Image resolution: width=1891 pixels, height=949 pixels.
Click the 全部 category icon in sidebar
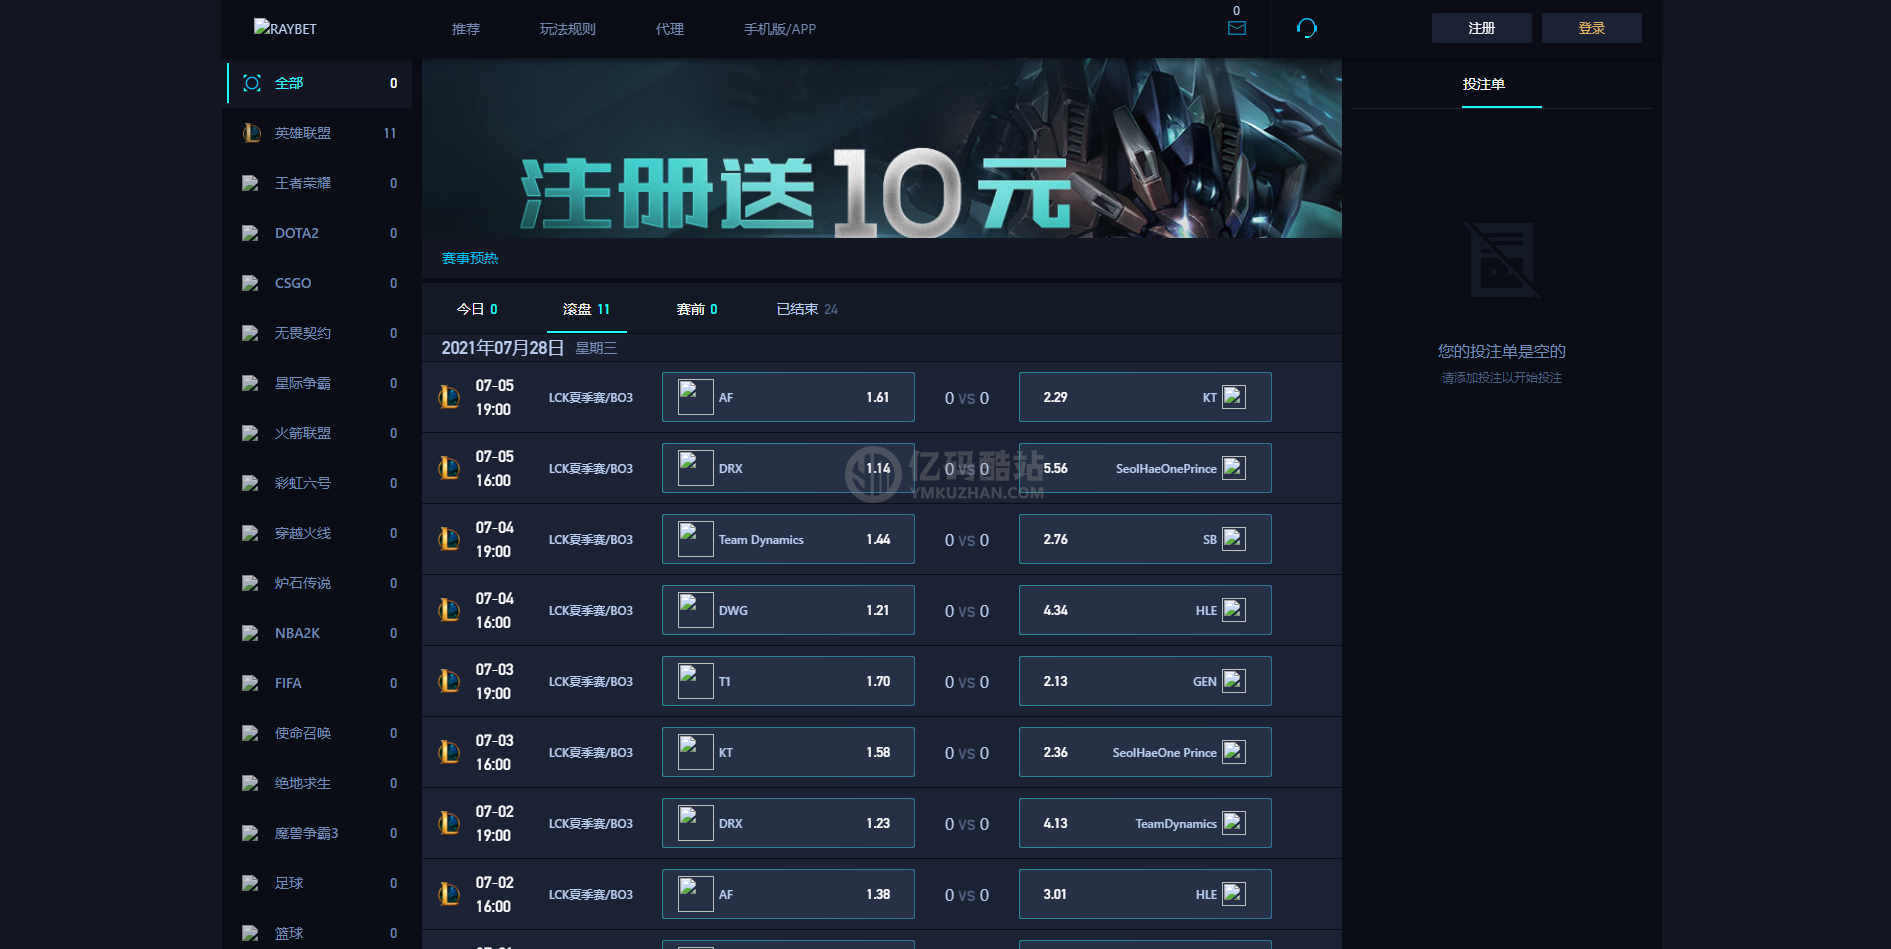click(252, 83)
